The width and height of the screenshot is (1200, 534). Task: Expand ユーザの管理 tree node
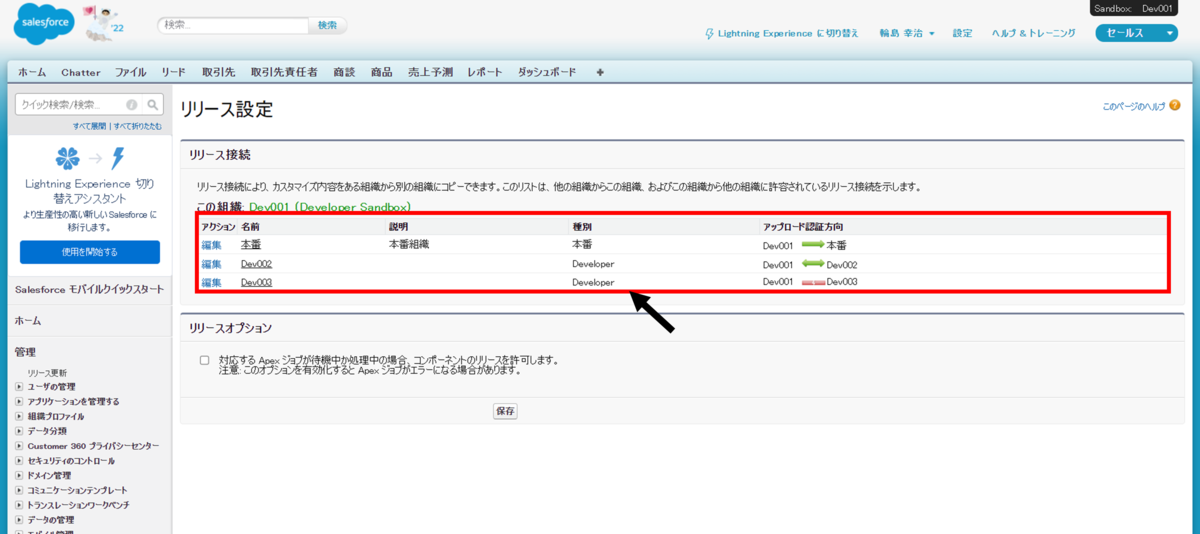point(19,387)
